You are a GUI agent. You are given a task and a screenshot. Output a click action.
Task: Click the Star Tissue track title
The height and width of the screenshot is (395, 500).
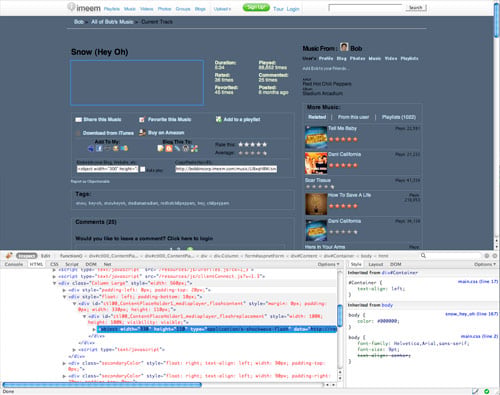(x=318, y=180)
